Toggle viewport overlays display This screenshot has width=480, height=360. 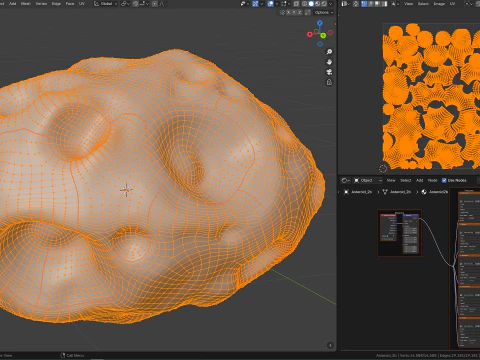point(270,4)
